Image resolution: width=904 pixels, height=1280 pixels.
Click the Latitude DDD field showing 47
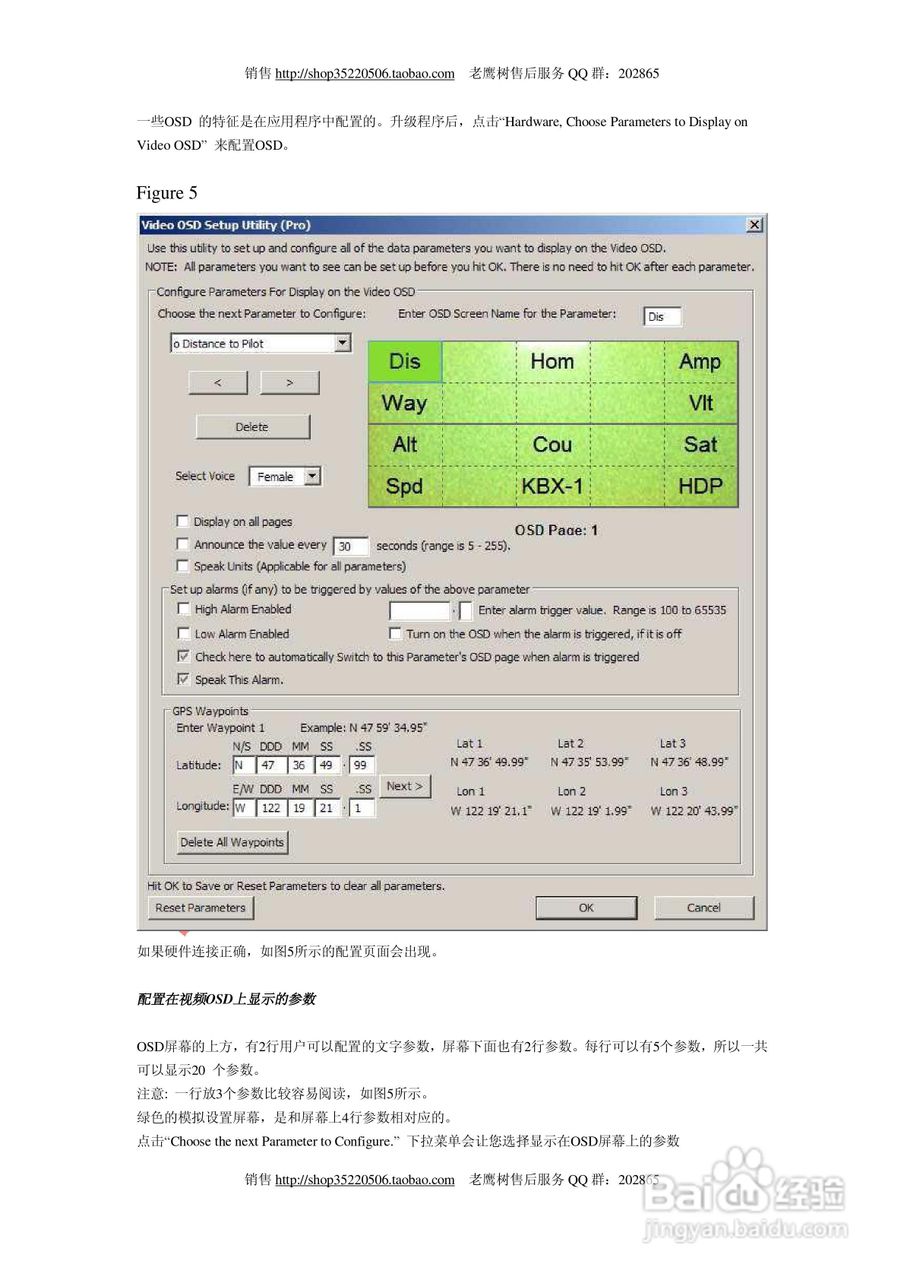tap(271, 765)
